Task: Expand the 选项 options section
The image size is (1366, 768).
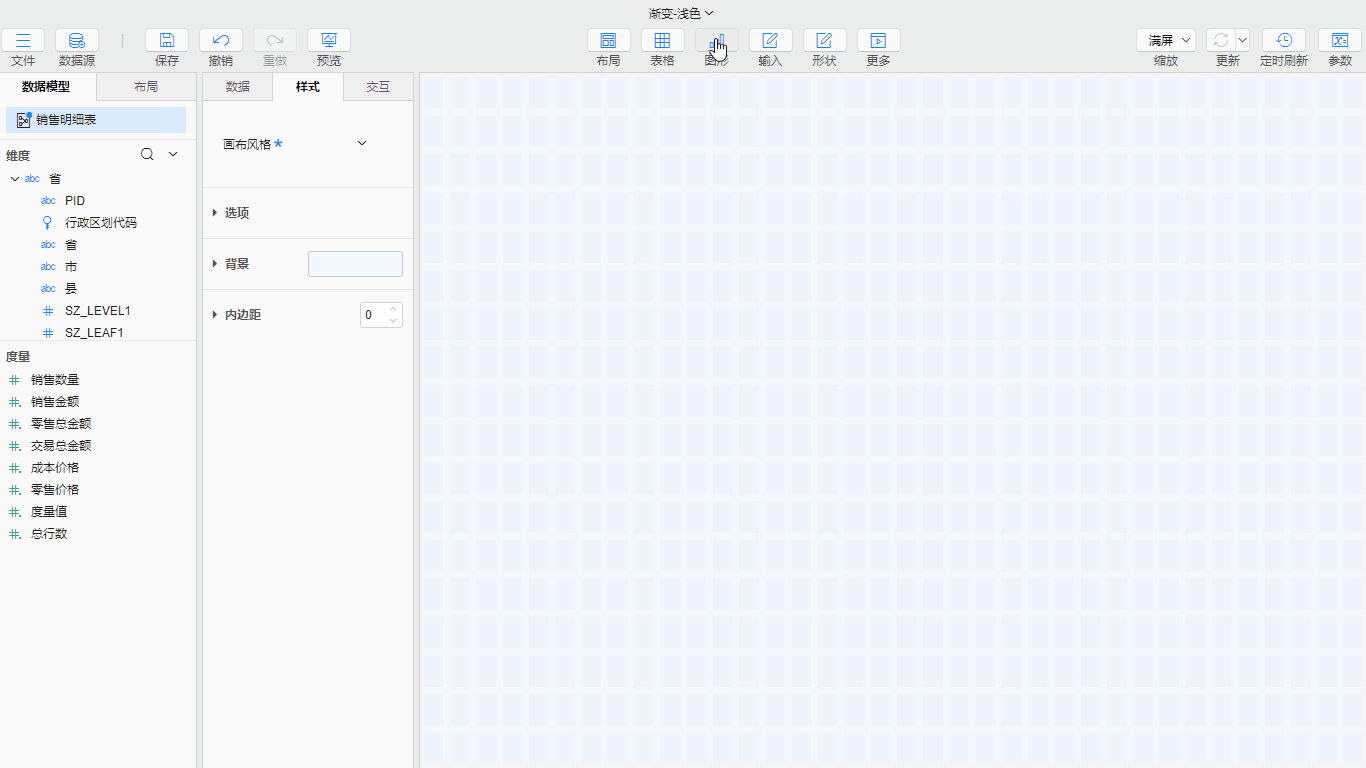Action: pos(215,213)
